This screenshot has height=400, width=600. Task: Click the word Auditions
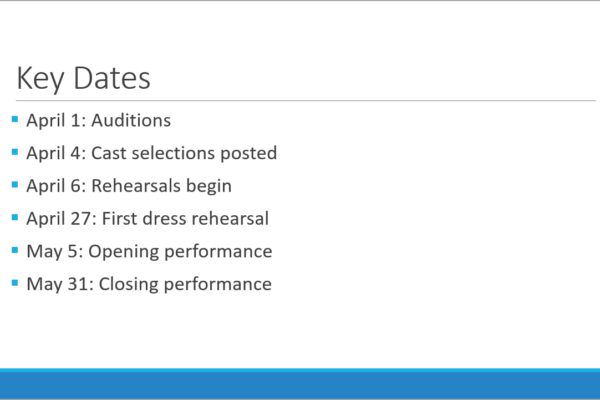(131, 120)
